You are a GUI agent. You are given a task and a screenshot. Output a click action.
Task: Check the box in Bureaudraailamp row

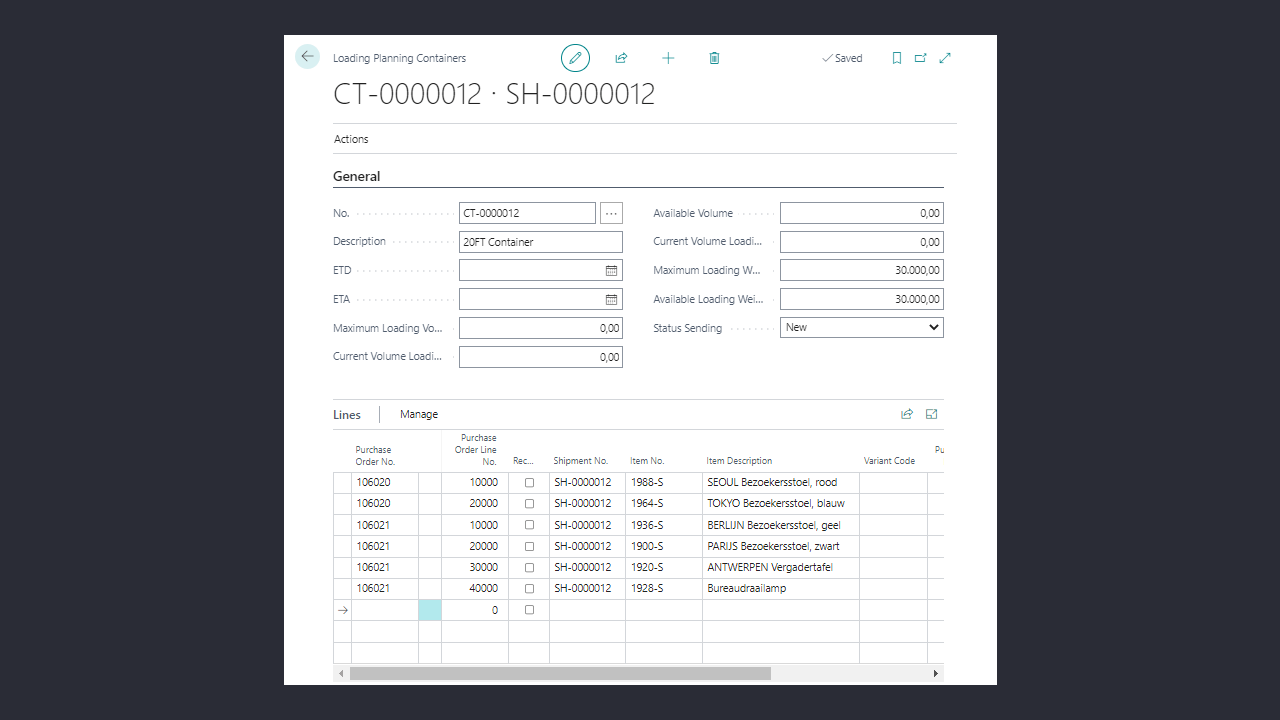tap(529, 589)
